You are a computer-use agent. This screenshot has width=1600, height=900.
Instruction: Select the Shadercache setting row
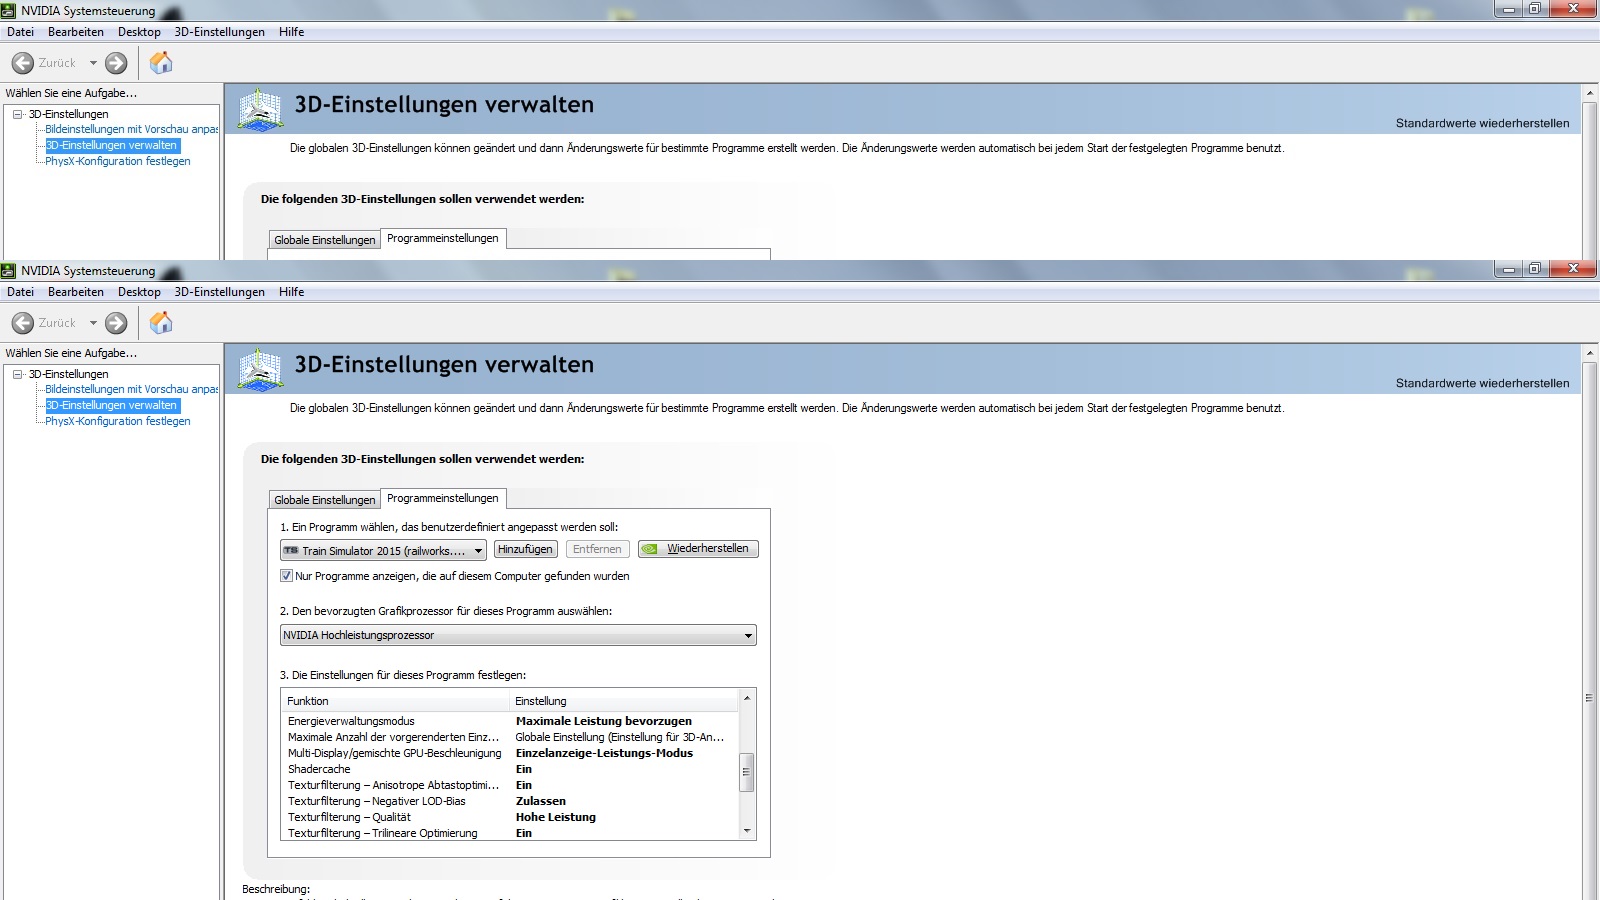510,769
